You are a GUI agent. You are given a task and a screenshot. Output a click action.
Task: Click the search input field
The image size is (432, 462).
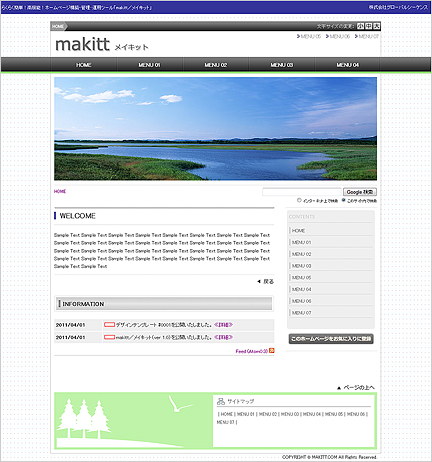[x=302, y=192]
